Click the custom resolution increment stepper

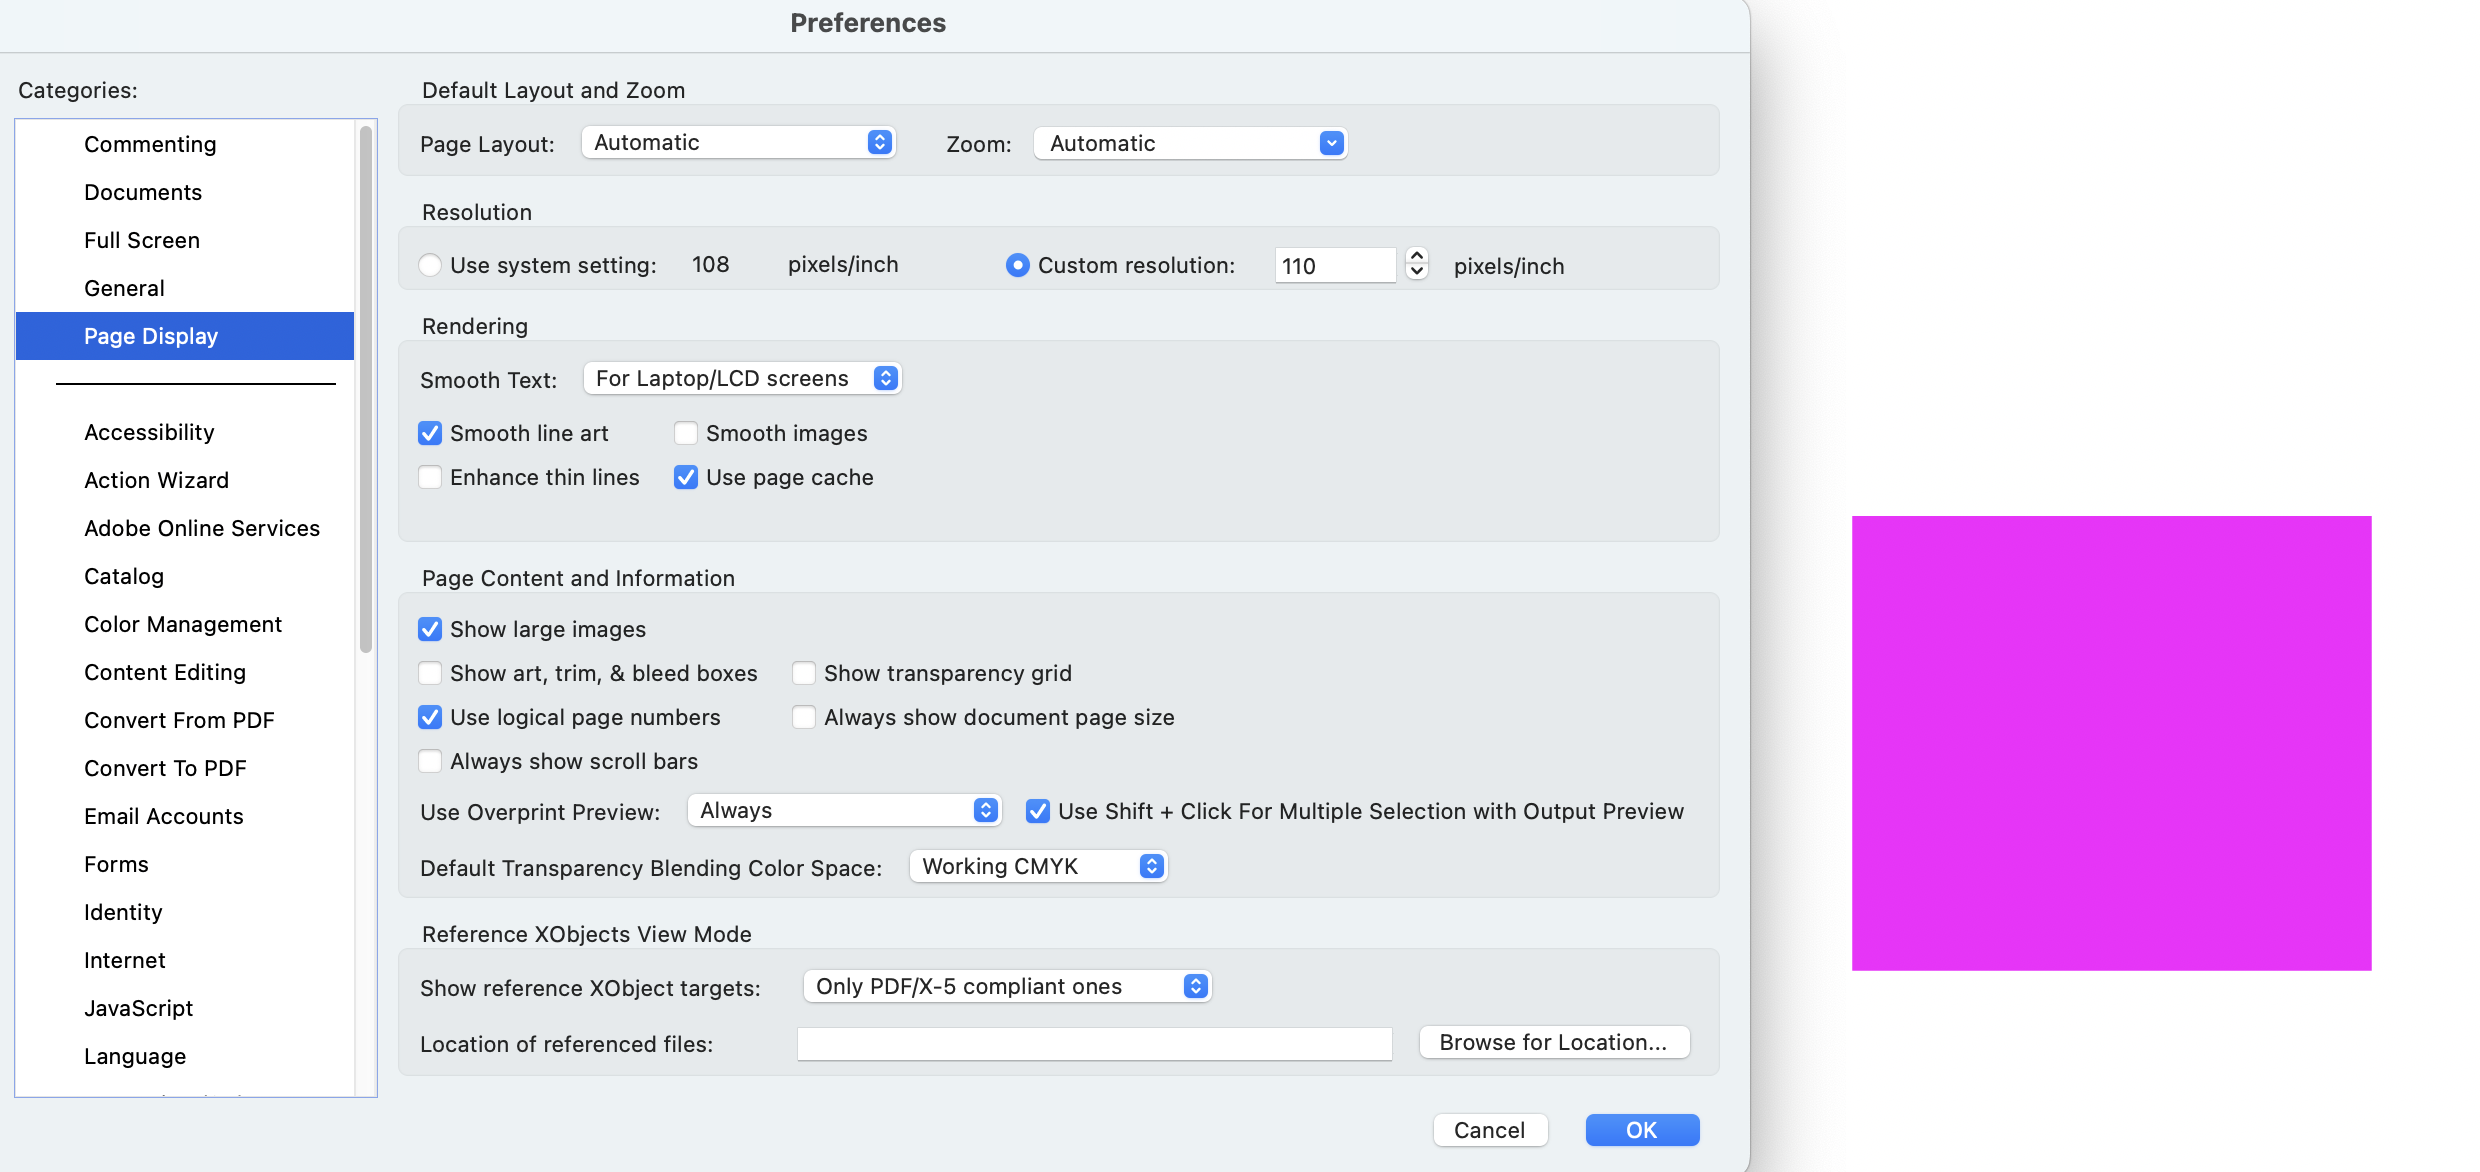[1417, 258]
